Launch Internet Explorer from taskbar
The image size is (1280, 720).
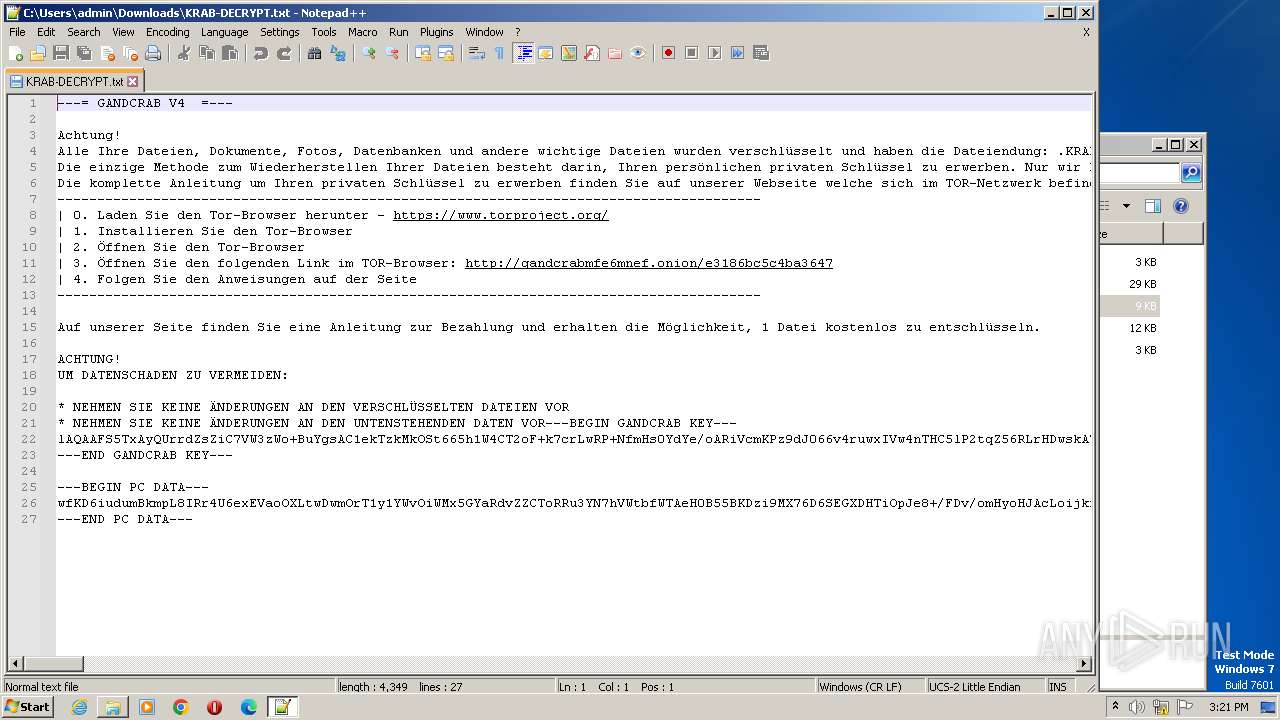[x=79, y=707]
